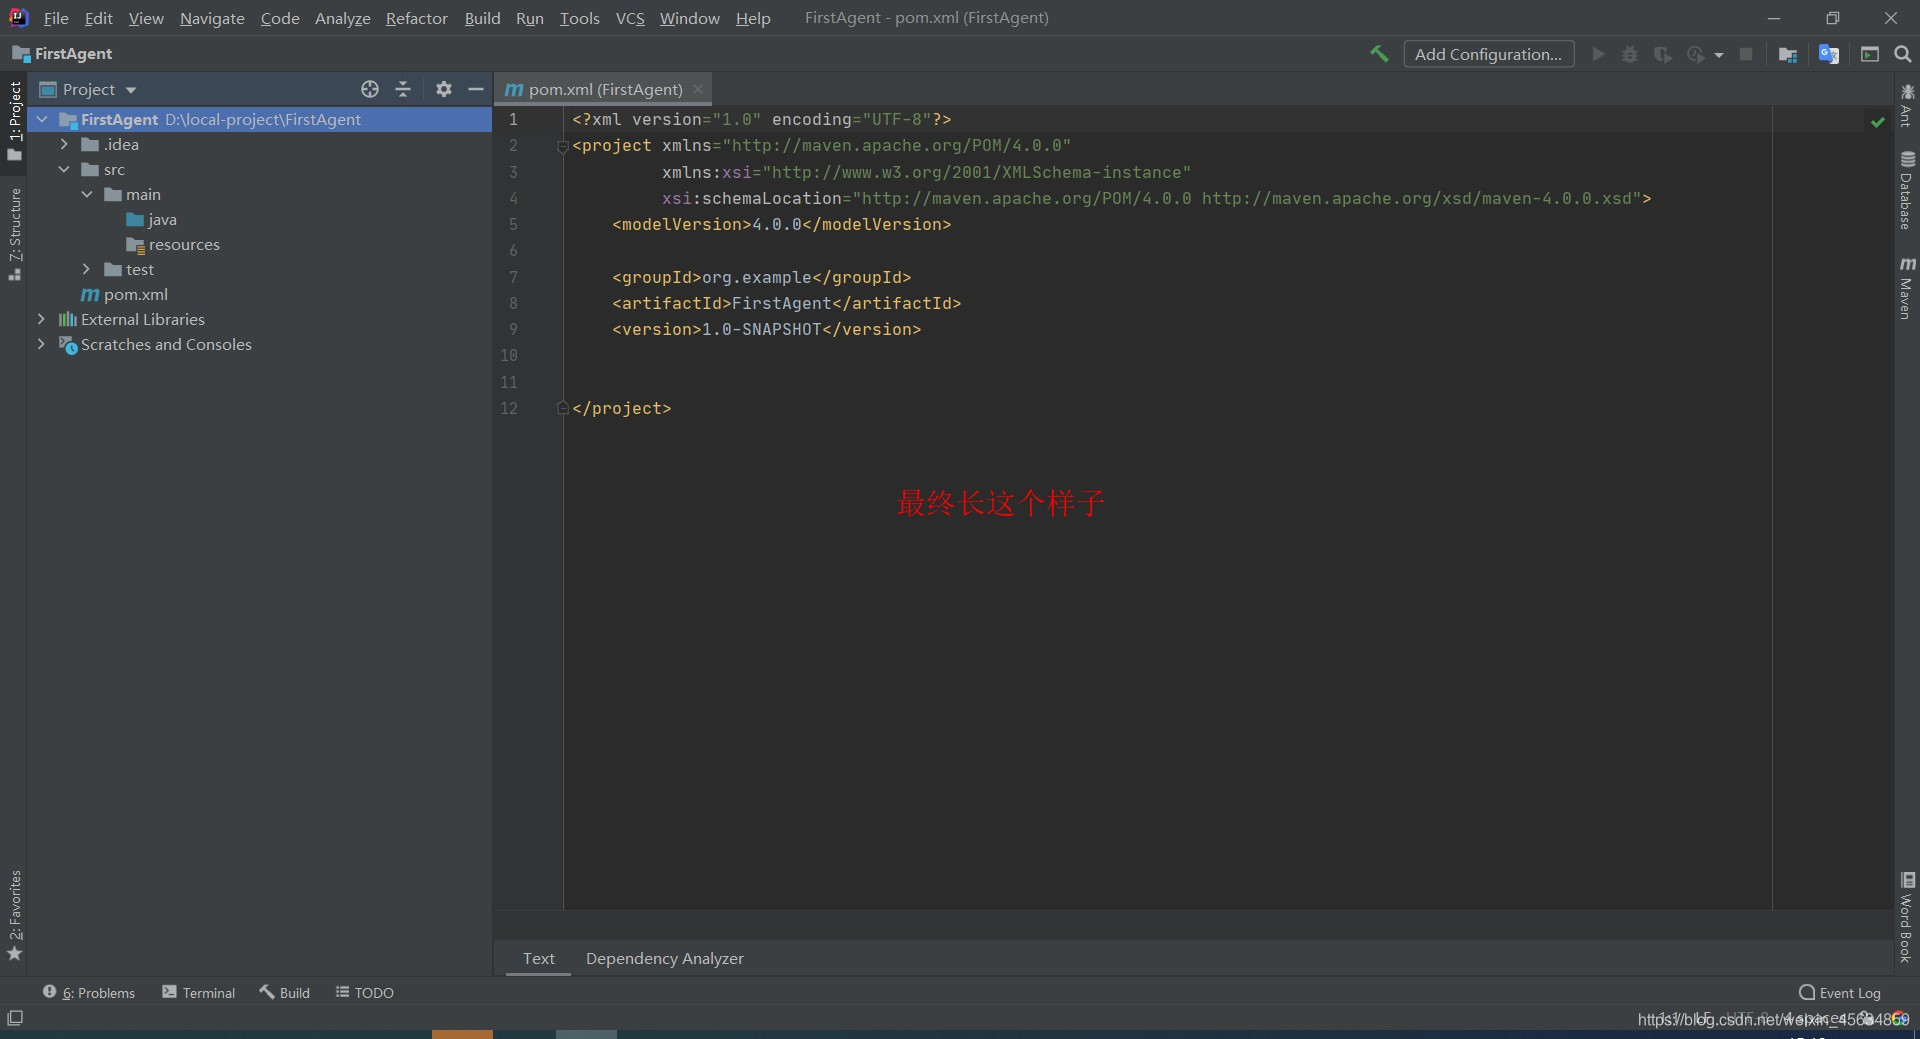
Task: Click the Search Everywhere magnifier icon
Action: 1903,54
